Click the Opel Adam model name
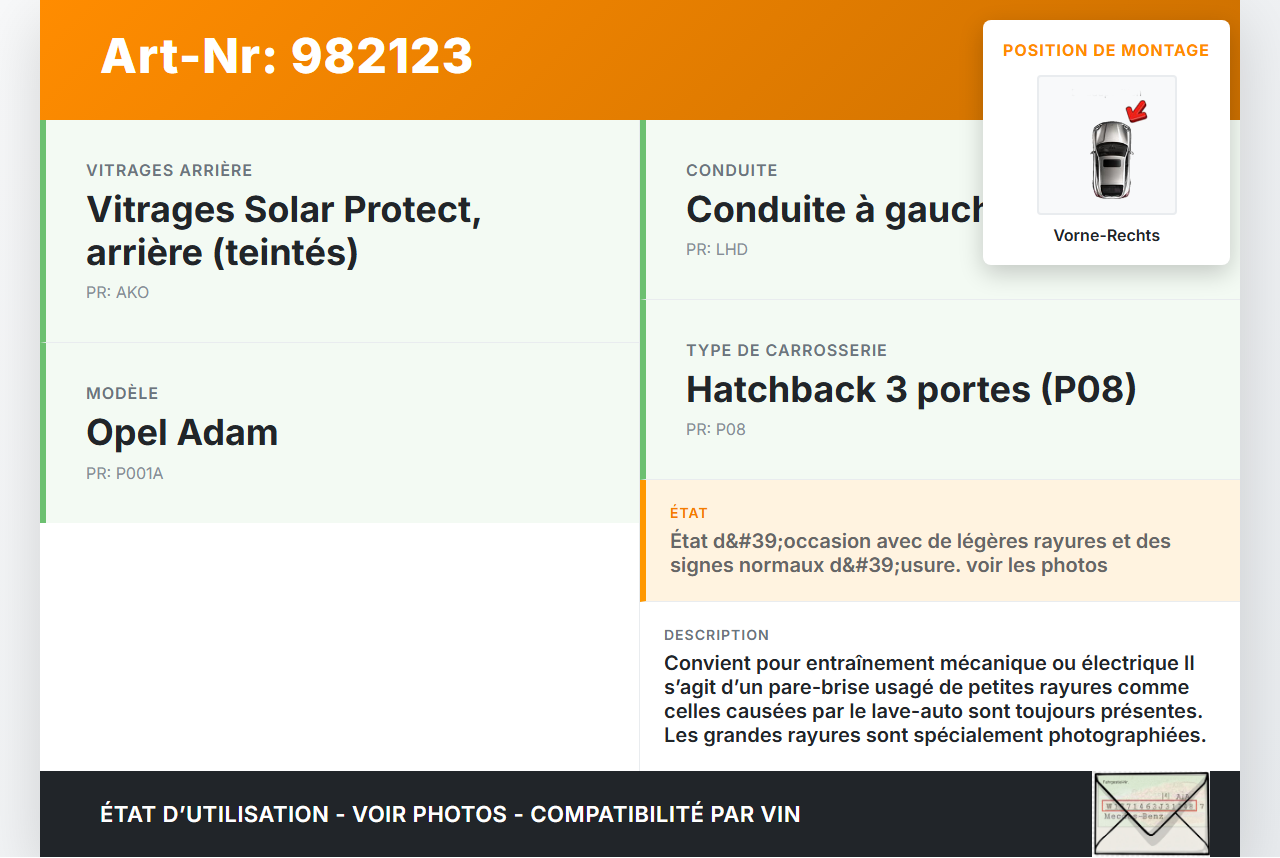 pos(182,433)
